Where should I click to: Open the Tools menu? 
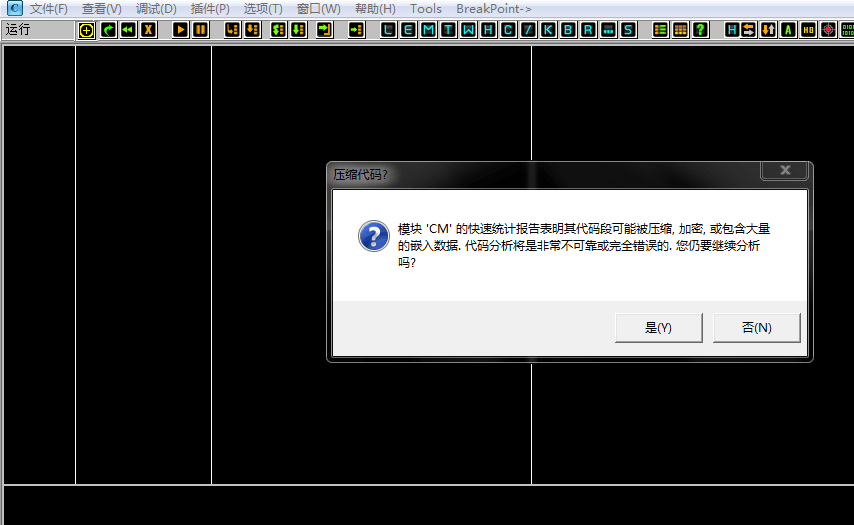click(x=426, y=9)
